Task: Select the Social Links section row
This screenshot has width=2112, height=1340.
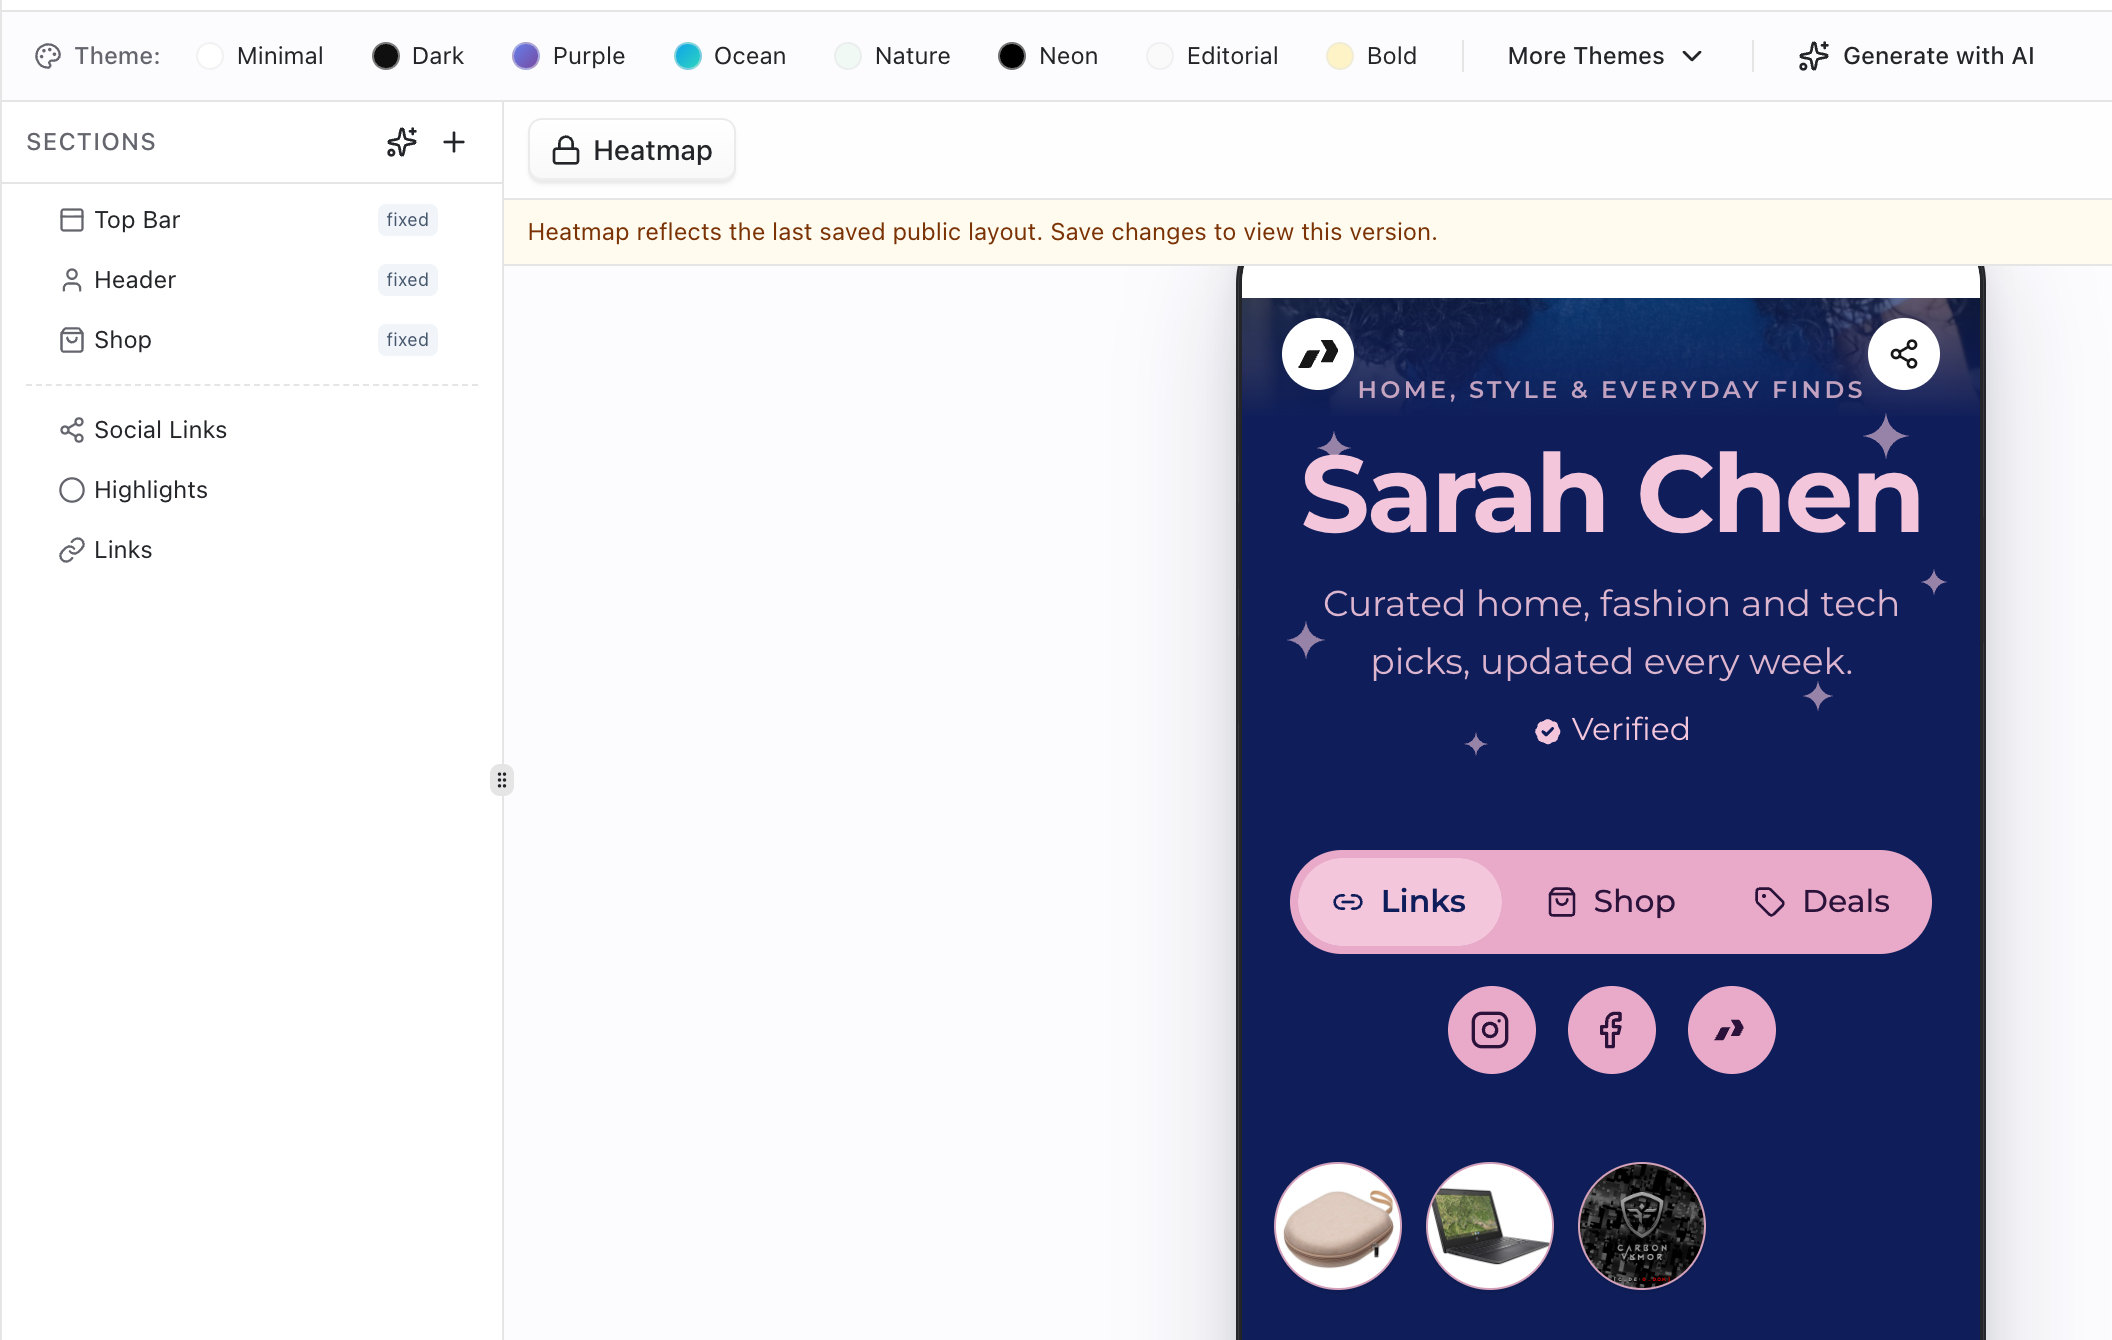Action: (250, 430)
